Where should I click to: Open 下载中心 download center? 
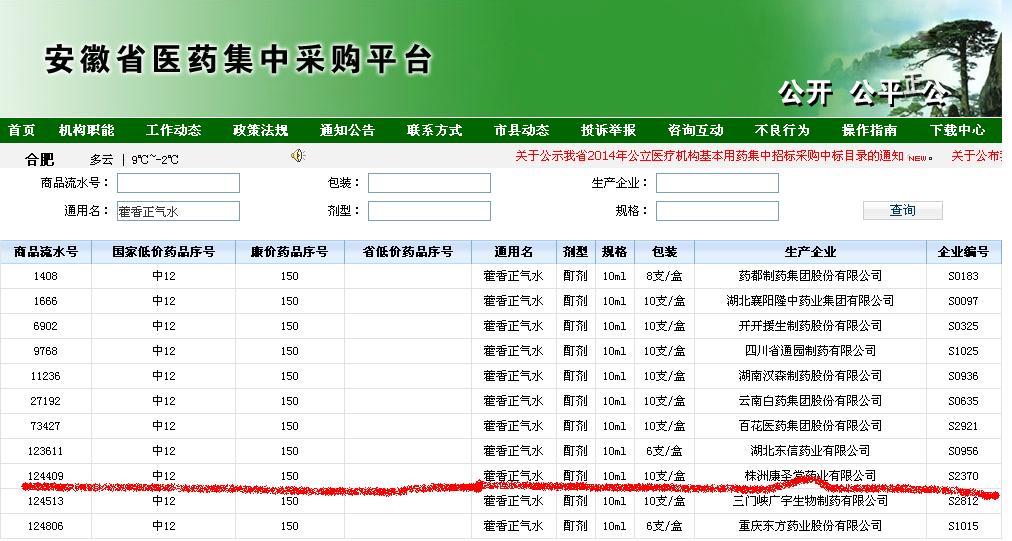(x=957, y=130)
